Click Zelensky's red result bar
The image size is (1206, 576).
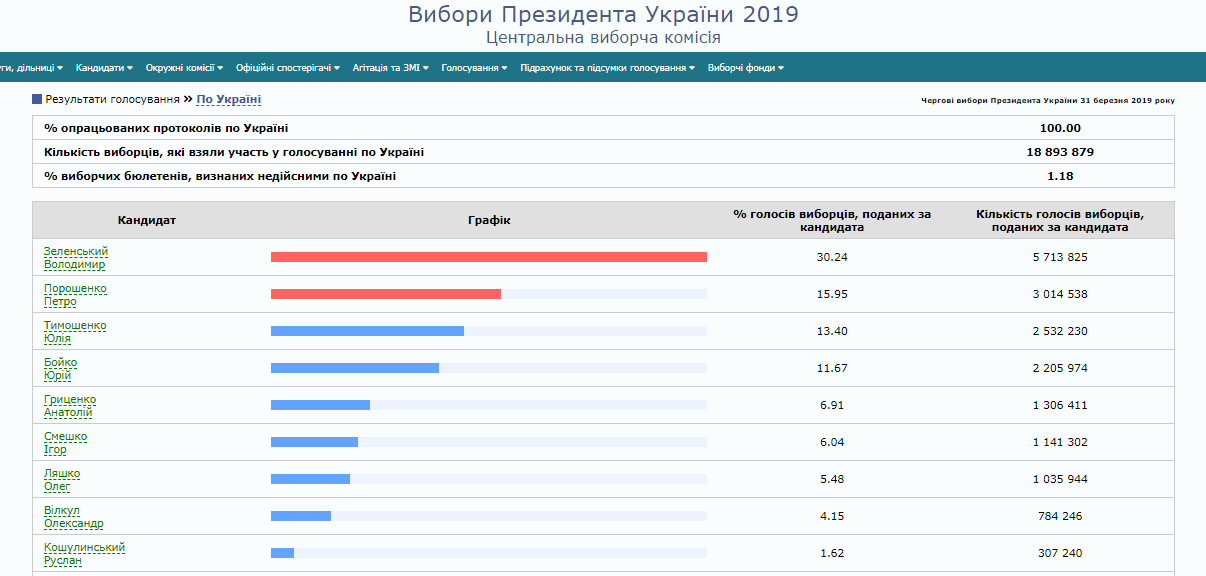tap(488, 257)
